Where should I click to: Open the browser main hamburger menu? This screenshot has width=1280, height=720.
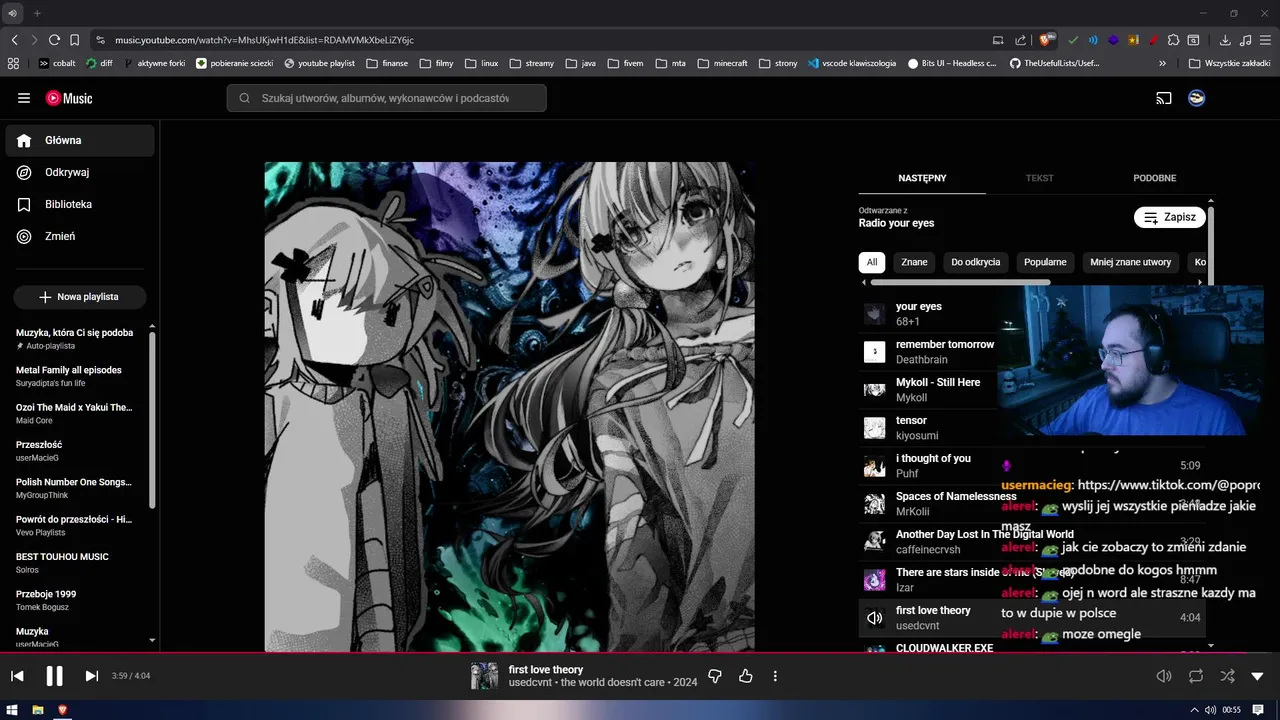pyautogui.click(x=1265, y=40)
